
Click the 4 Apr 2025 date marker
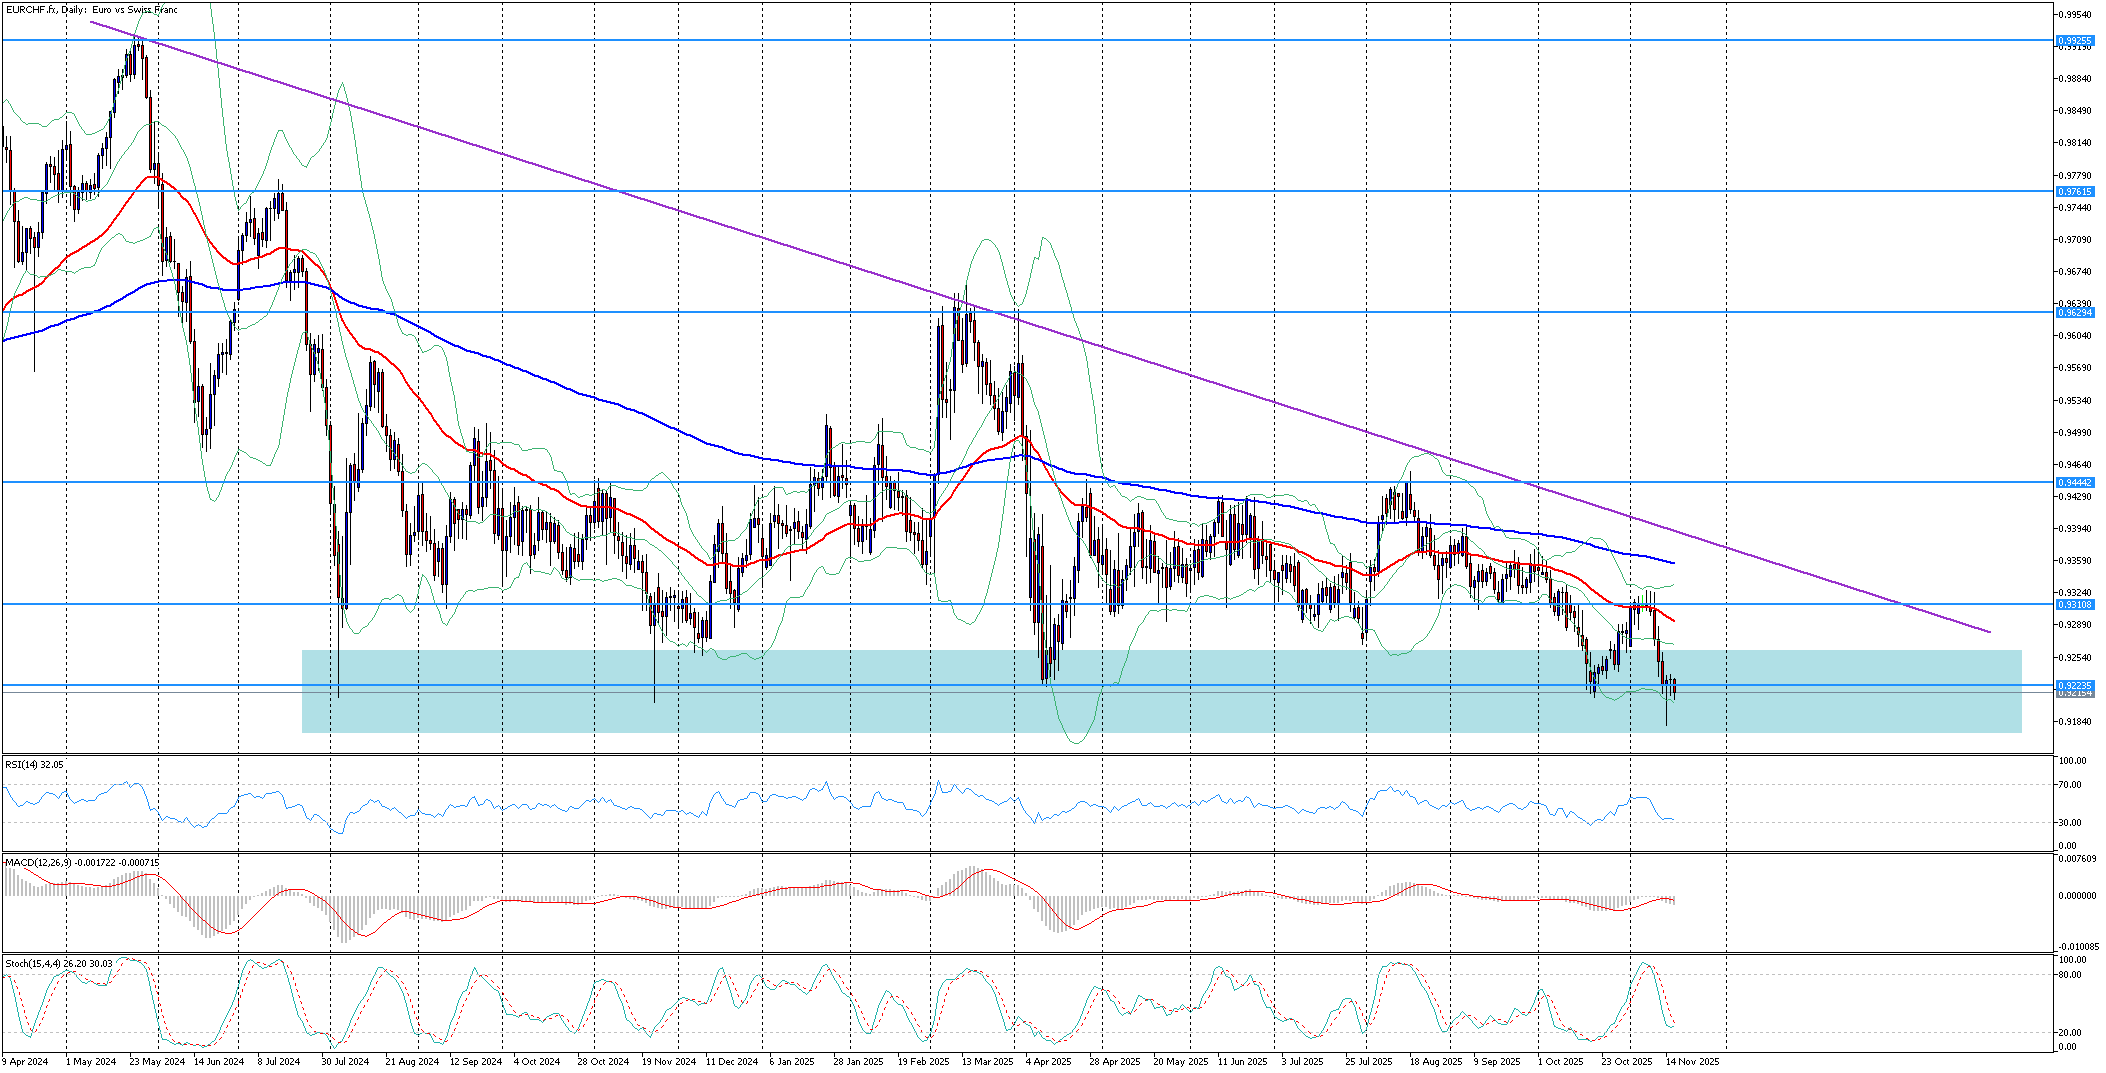click(1048, 1061)
